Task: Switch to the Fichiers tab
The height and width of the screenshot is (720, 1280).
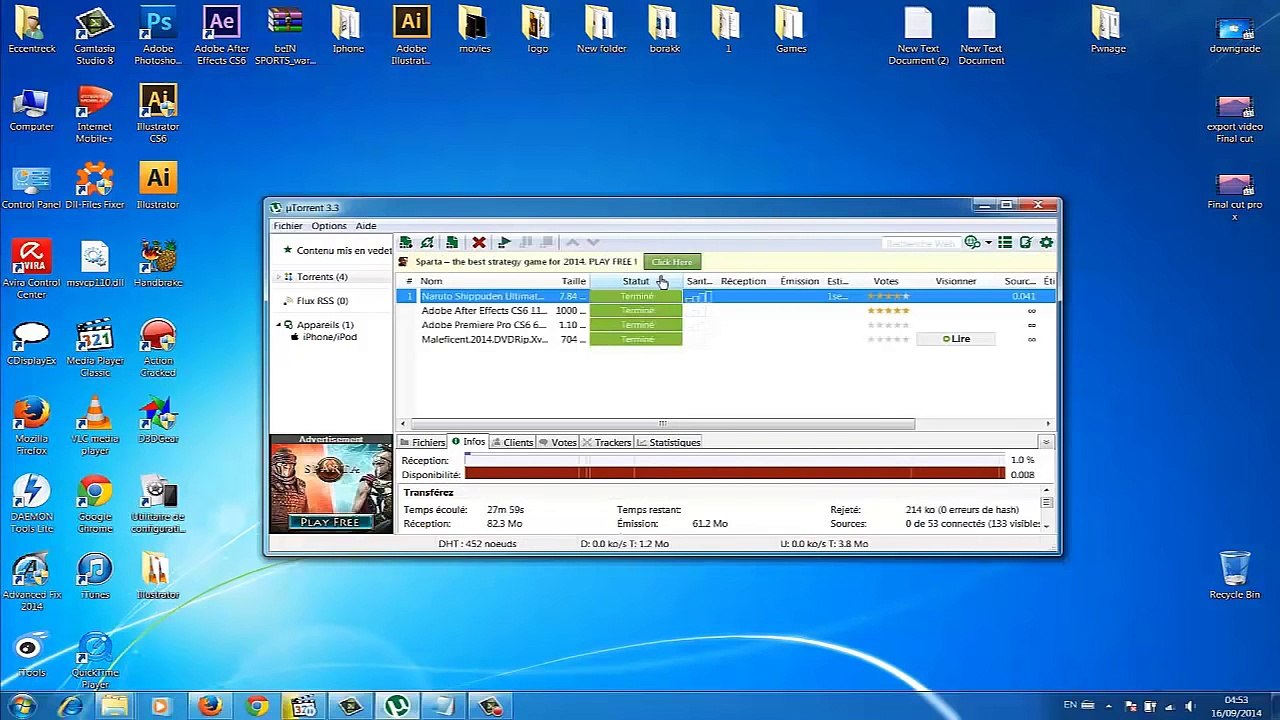Action: coord(423,442)
